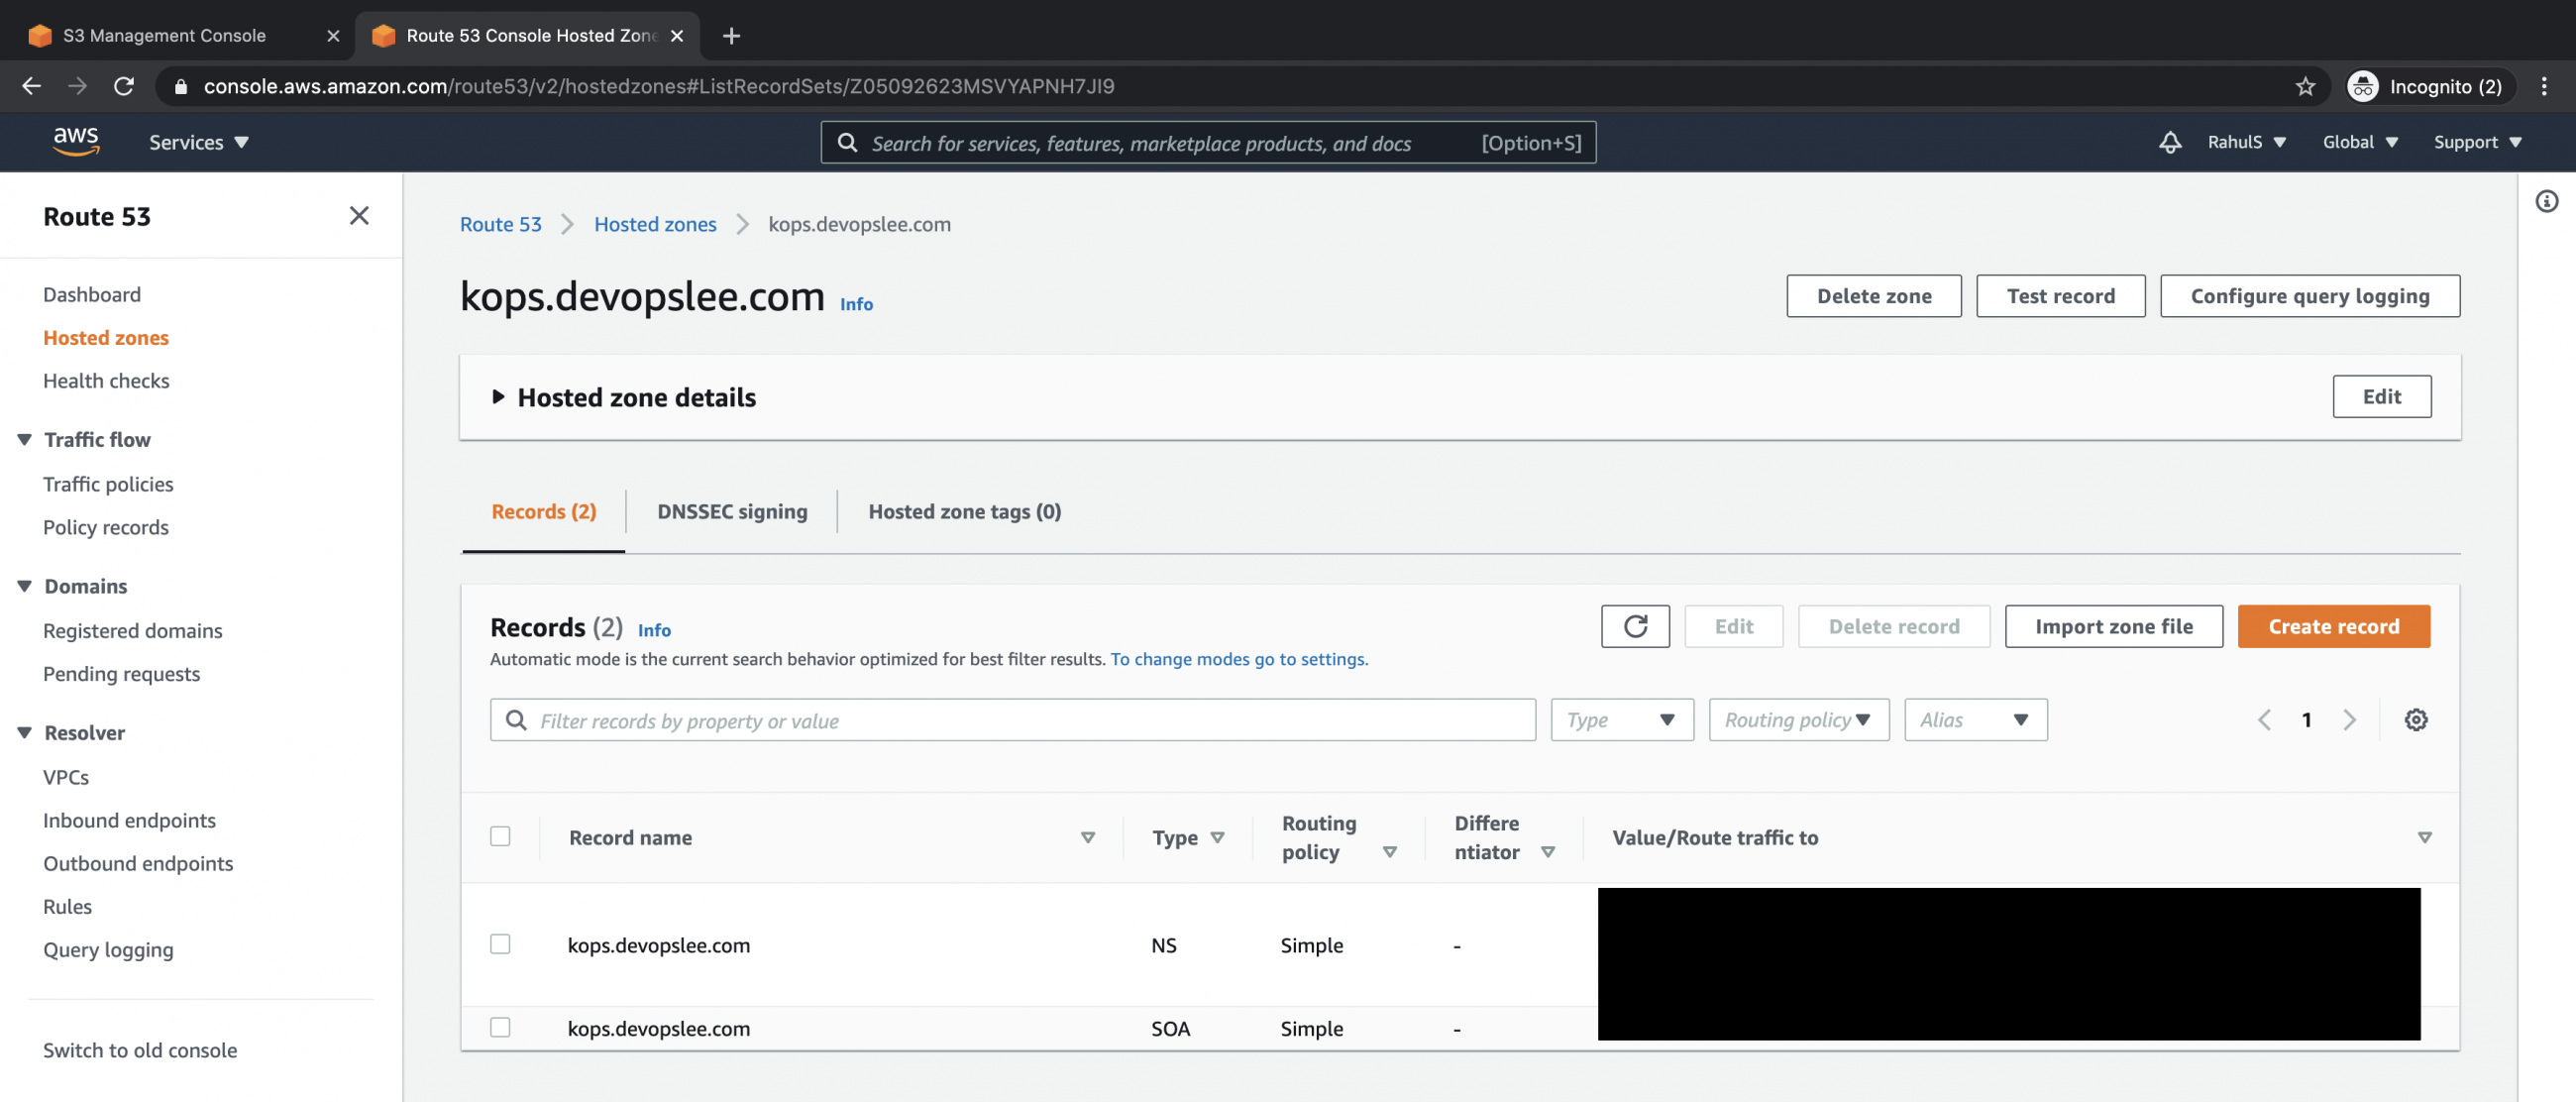Open Traffic policies in the sidebar
The width and height of the screenshot is (2576, 1102).
pos(108,484)
